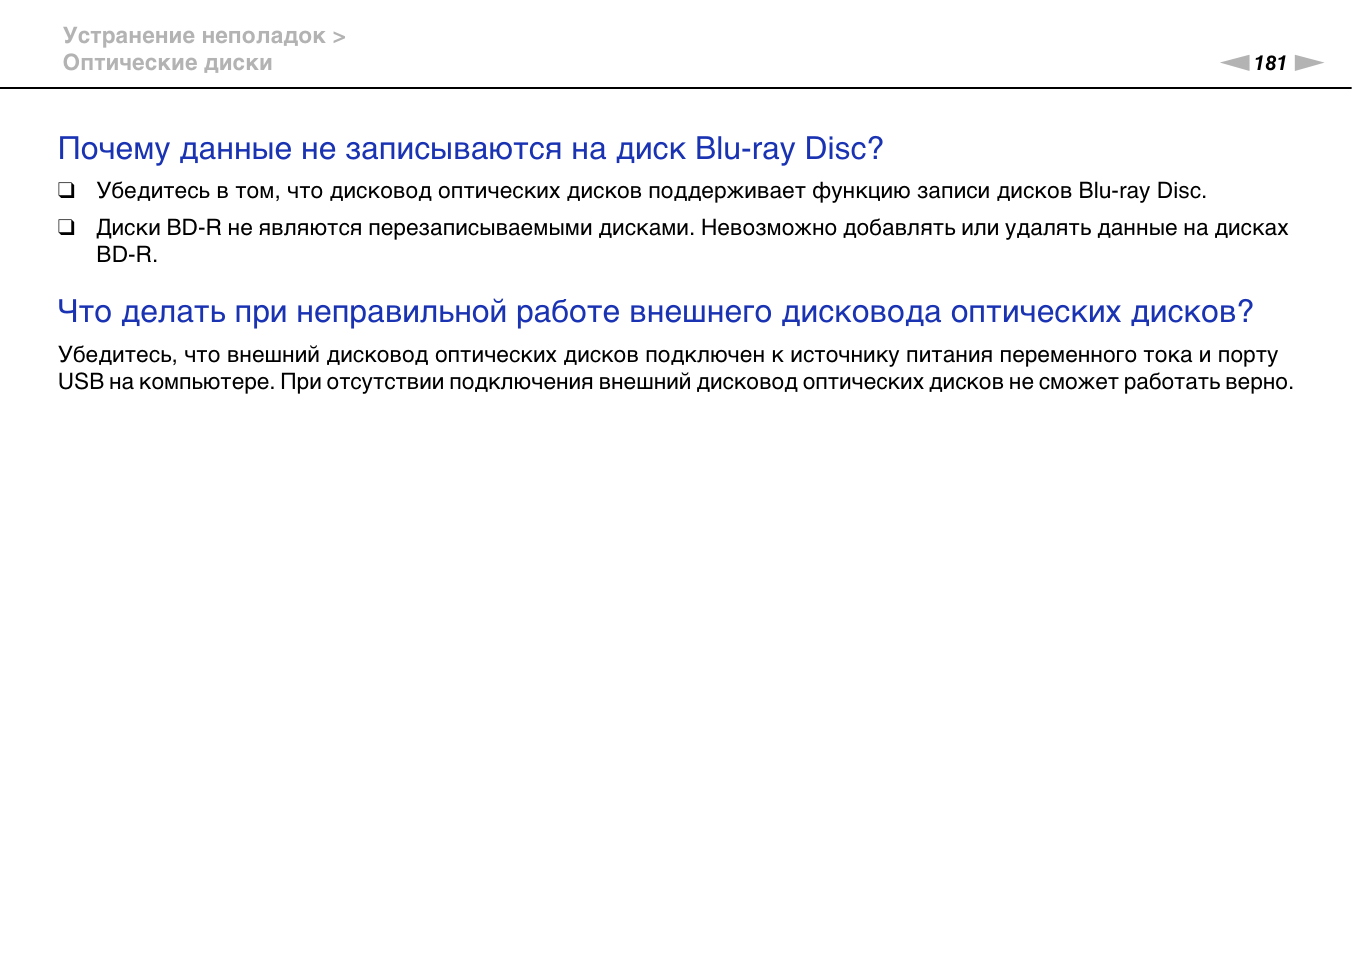Click the wrapped 'BD-R.' line of text
Screen dimensions: 1352x954
coord(127,255)
